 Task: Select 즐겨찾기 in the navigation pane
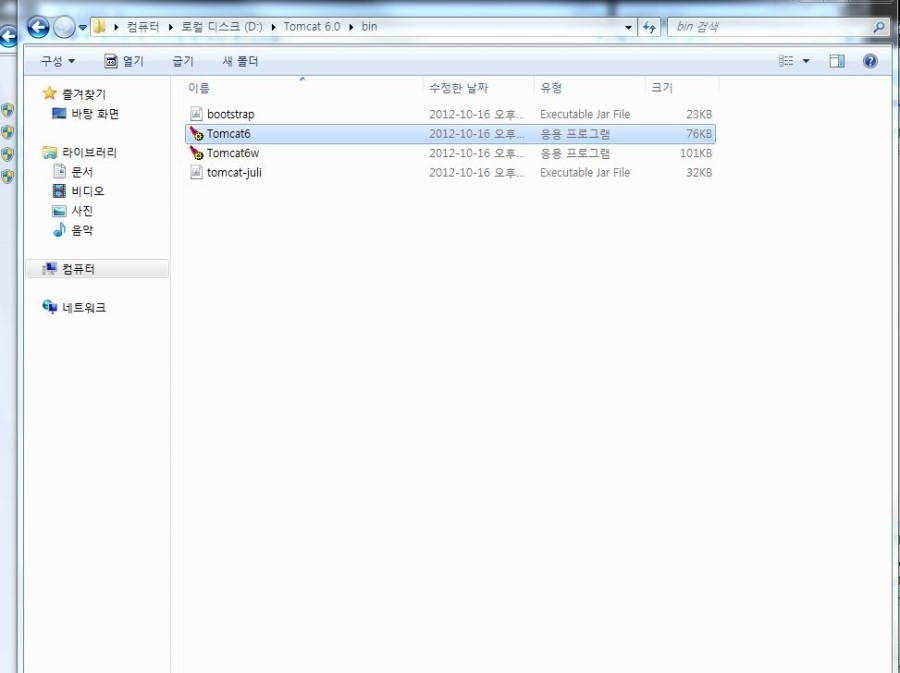(x=84, y=94)
